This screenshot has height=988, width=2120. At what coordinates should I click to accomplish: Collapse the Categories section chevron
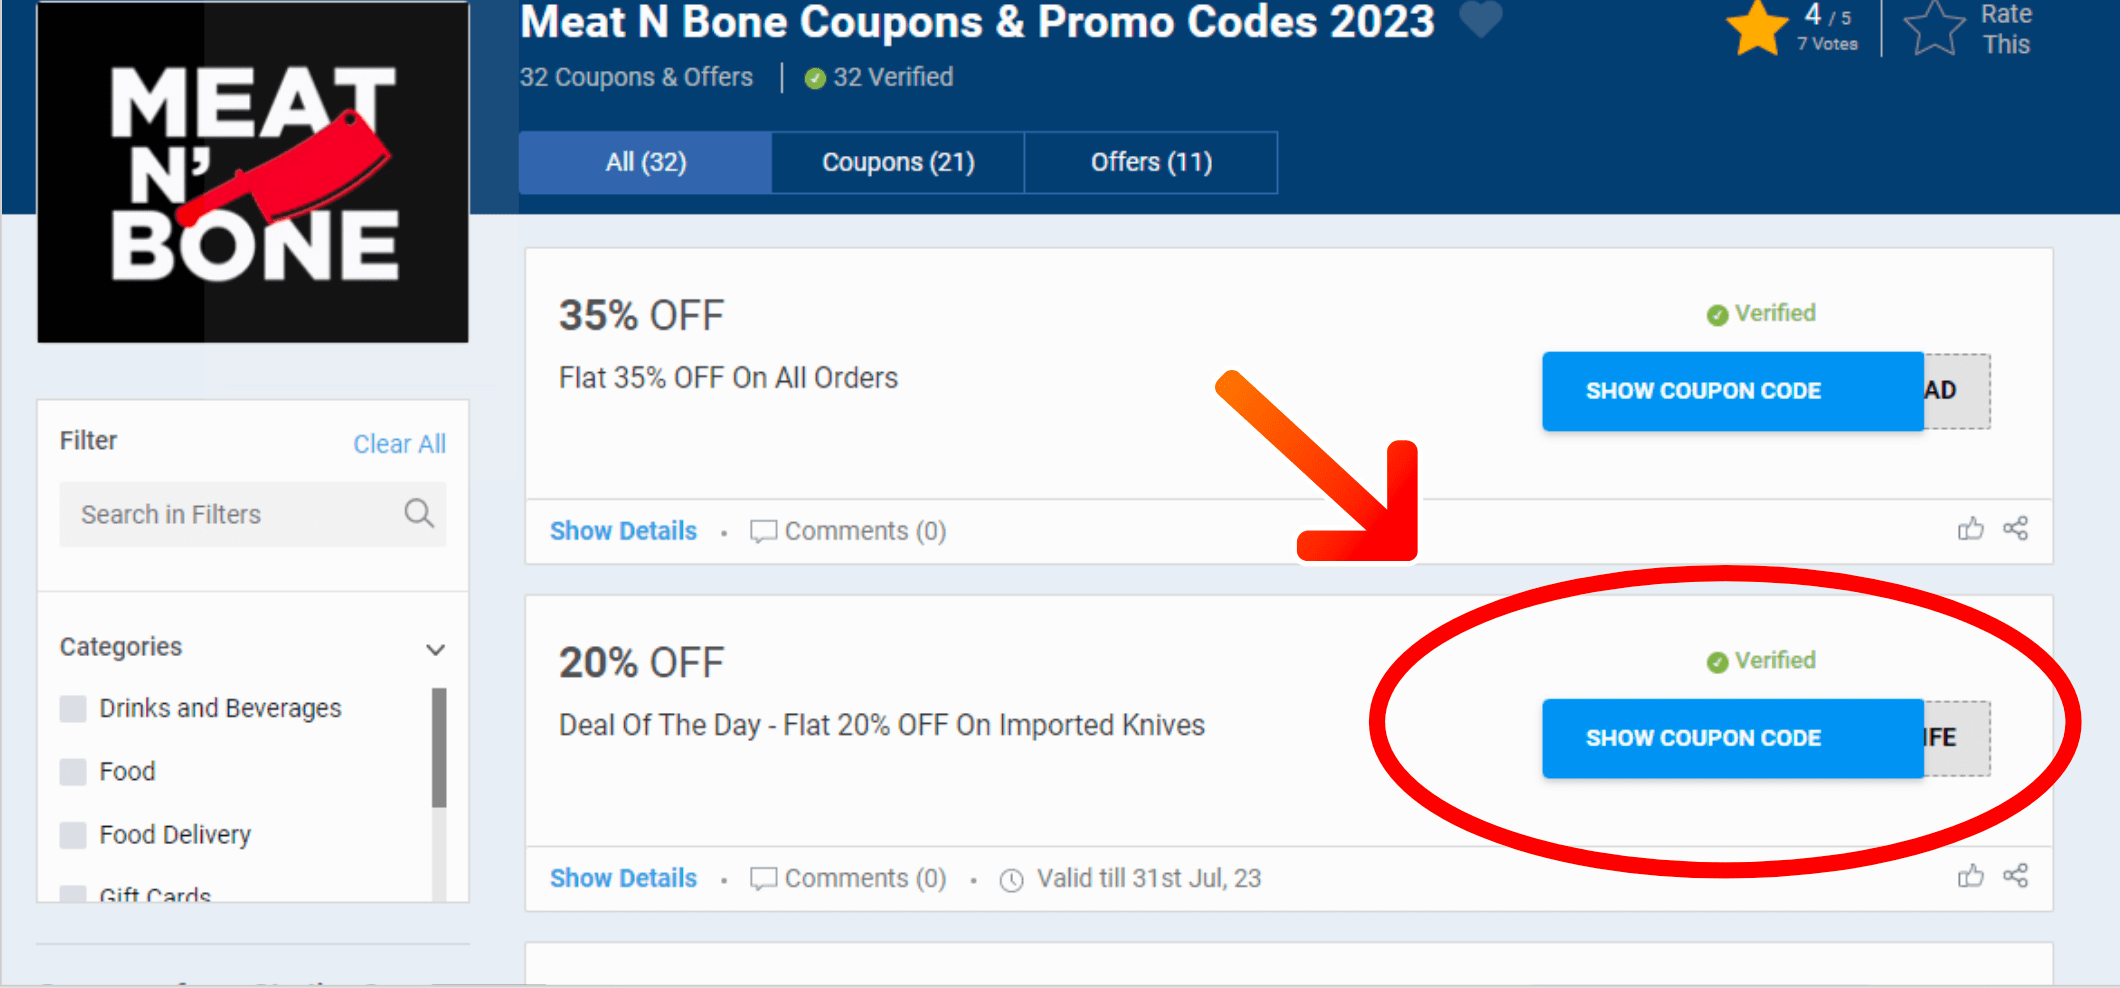pyautogui.click(x=435, y=649)
